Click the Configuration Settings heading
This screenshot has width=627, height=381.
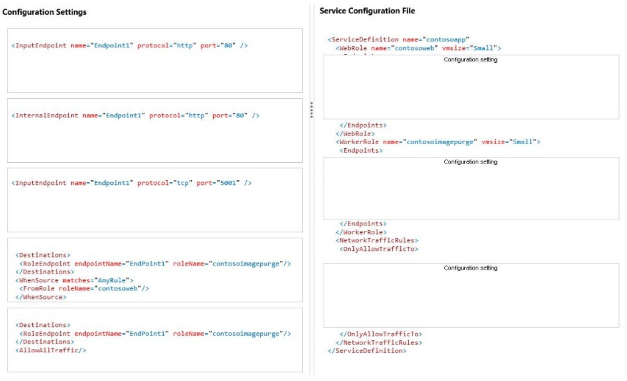click(x=44, y=12)
